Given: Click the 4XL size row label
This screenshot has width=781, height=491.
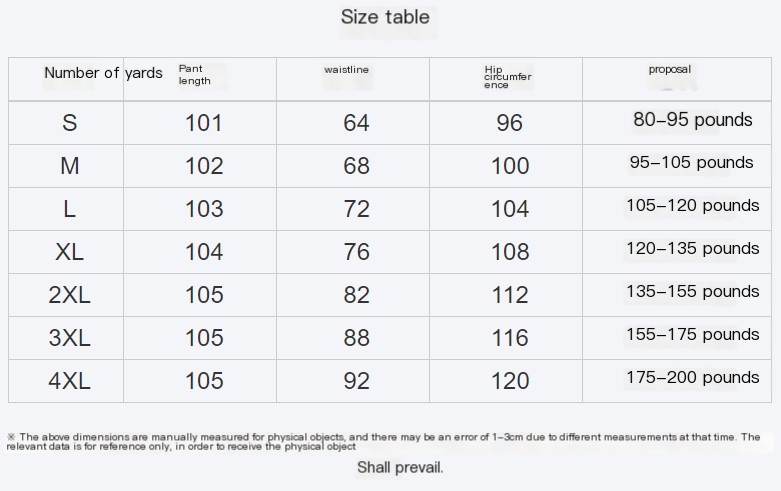Looking at the screenshot, I should tap(69, 381).
